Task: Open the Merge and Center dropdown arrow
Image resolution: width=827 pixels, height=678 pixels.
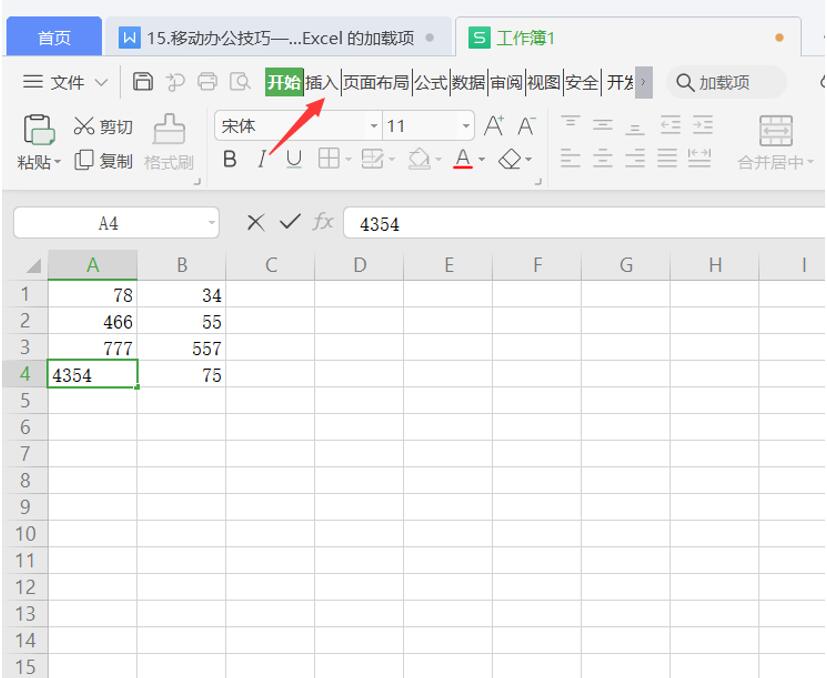Action: click(x=810, y=162)
